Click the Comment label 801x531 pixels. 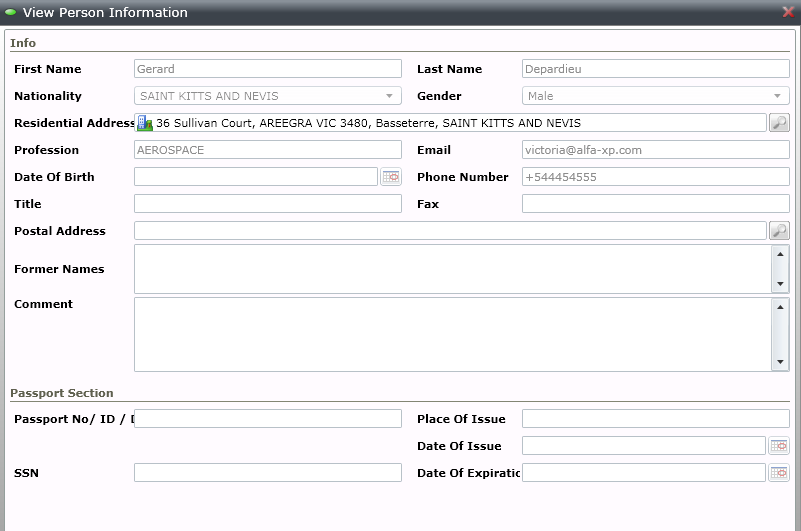click(43, 304)
